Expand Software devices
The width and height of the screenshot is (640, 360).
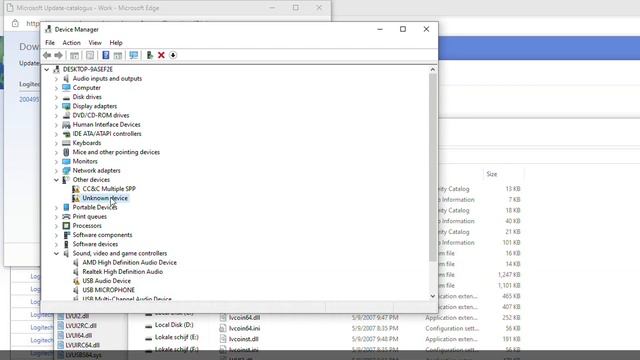[x=56, y=244]
